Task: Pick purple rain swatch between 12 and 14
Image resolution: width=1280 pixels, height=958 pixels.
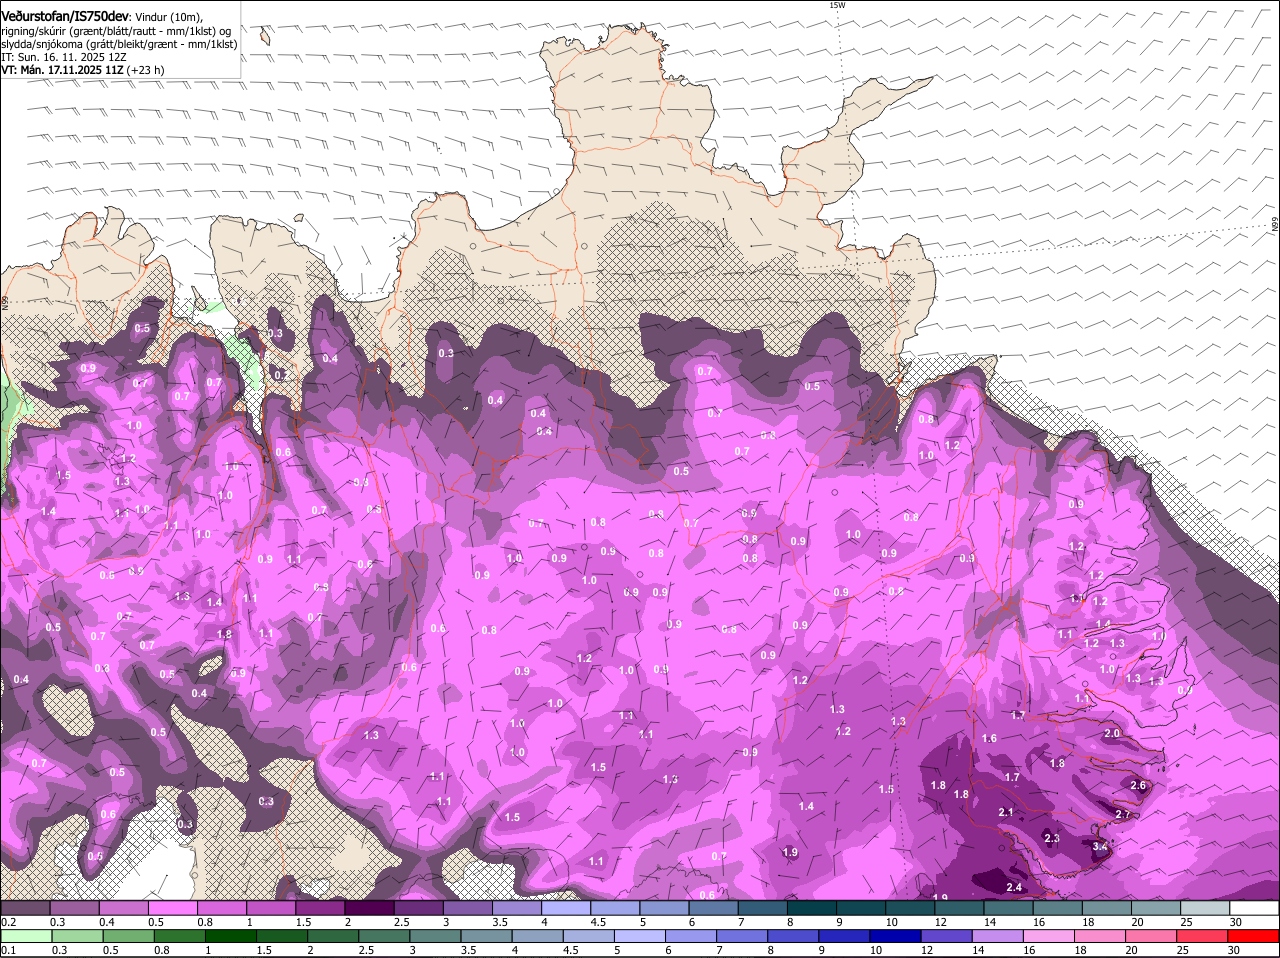Action: pos(947,935)
